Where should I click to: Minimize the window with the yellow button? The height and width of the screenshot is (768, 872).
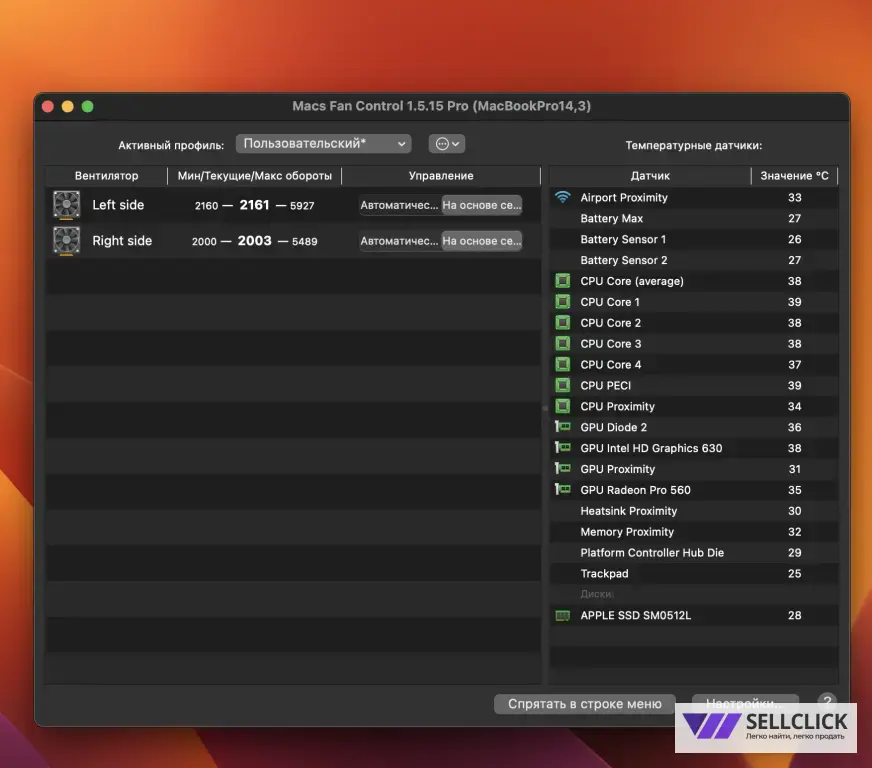click(x=67, y=106)
